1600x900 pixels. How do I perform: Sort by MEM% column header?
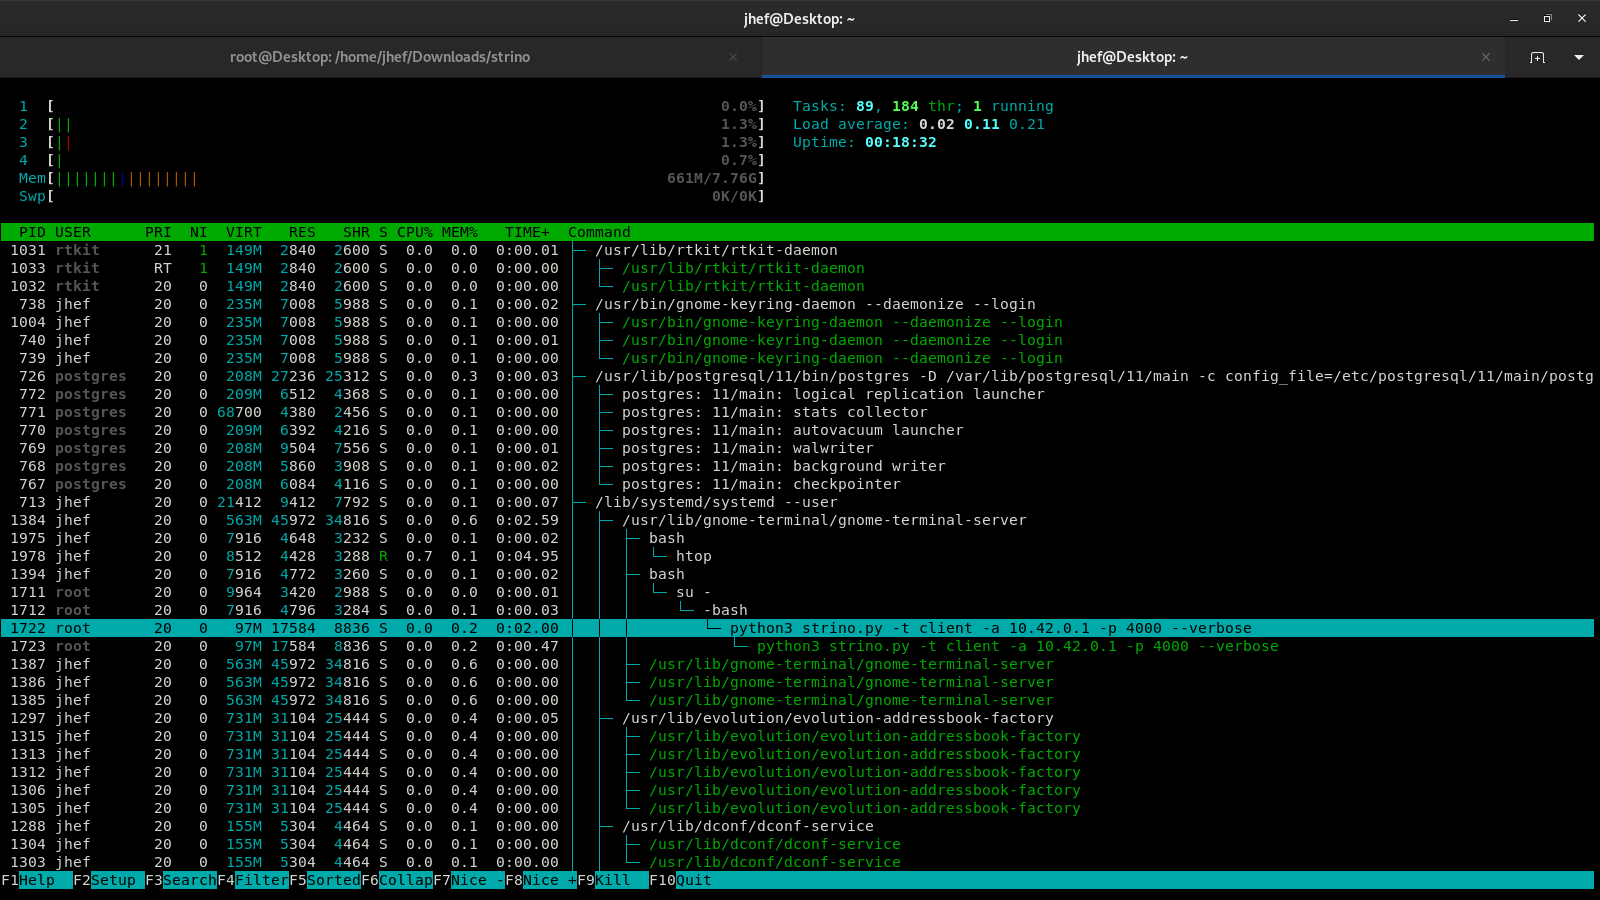click(x=460, y=232)
